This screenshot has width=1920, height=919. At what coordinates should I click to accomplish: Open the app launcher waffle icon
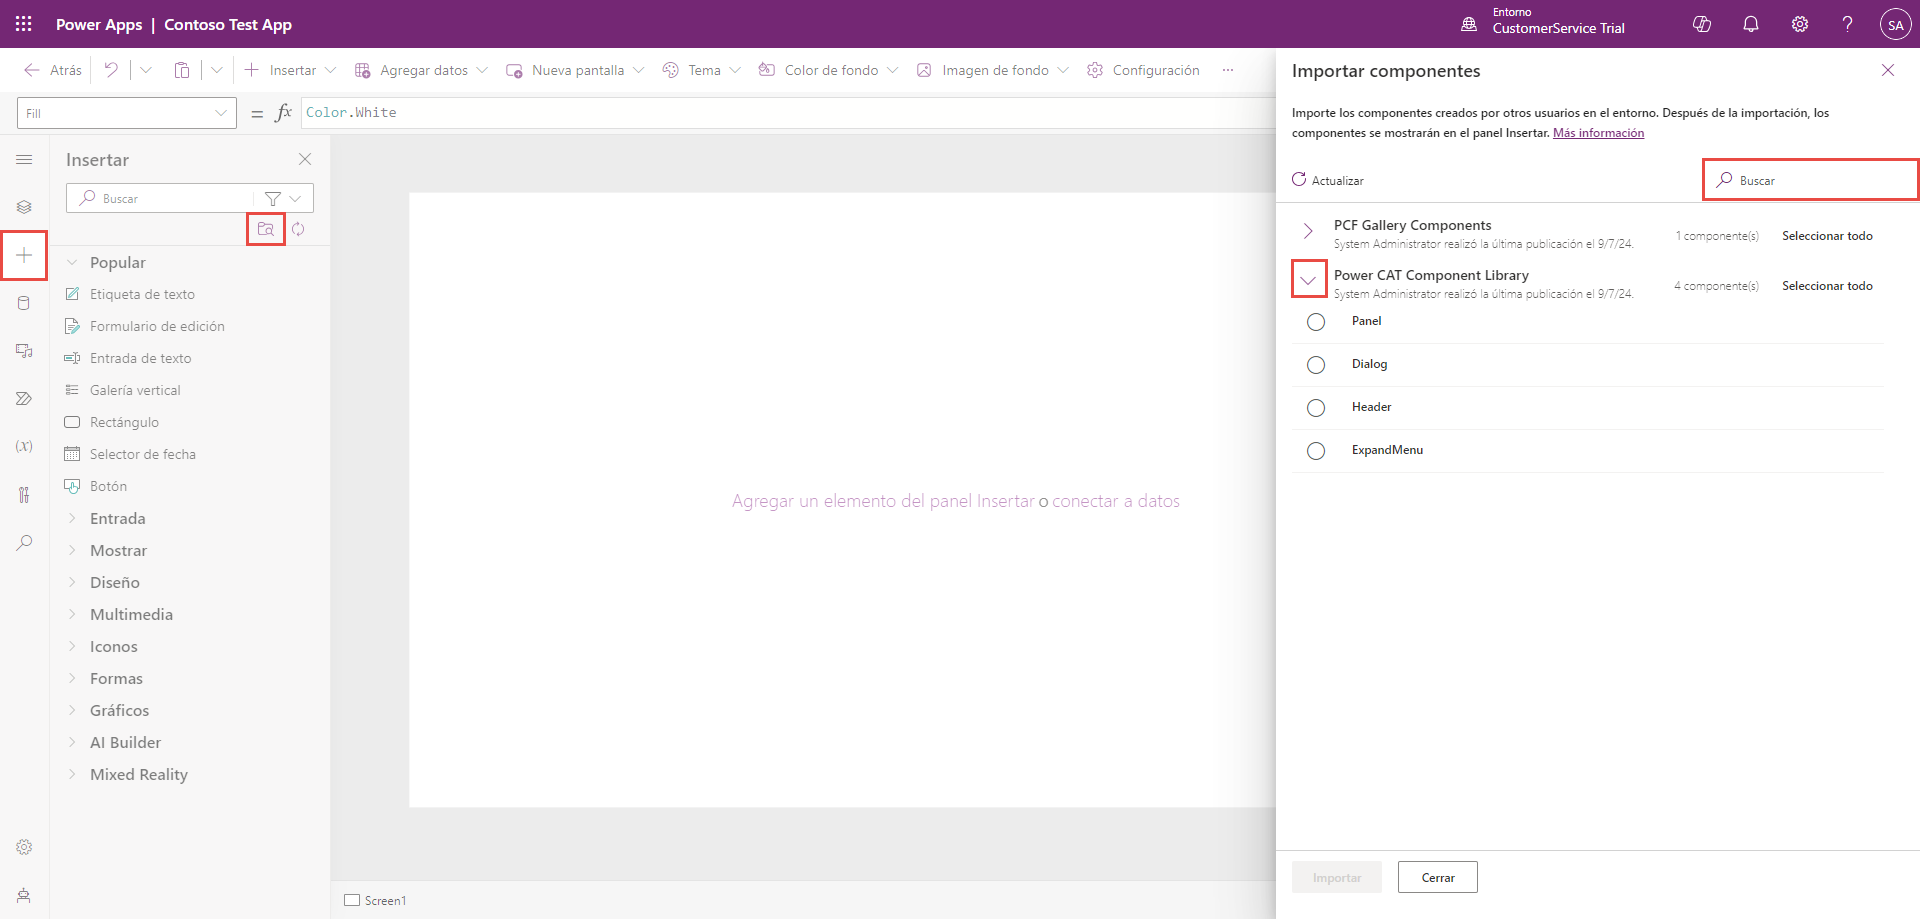pyautogui.click(x=24, y=24)
